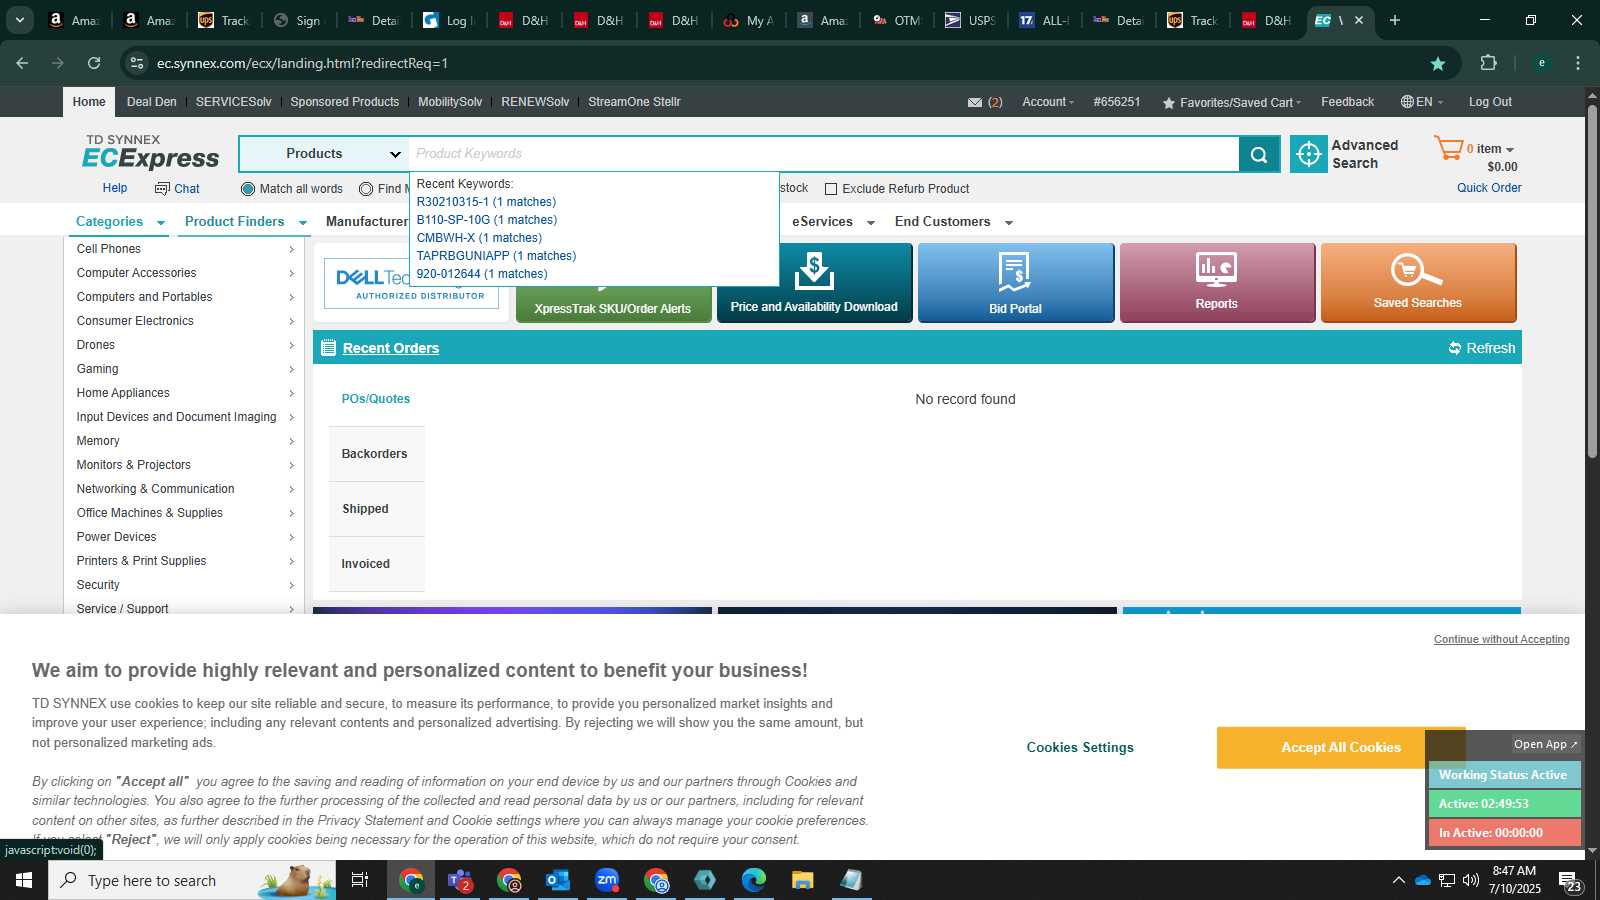Open the Products search dropdown
The width and height of the screenshot is (1600, 900).
[x=324, y=154]
